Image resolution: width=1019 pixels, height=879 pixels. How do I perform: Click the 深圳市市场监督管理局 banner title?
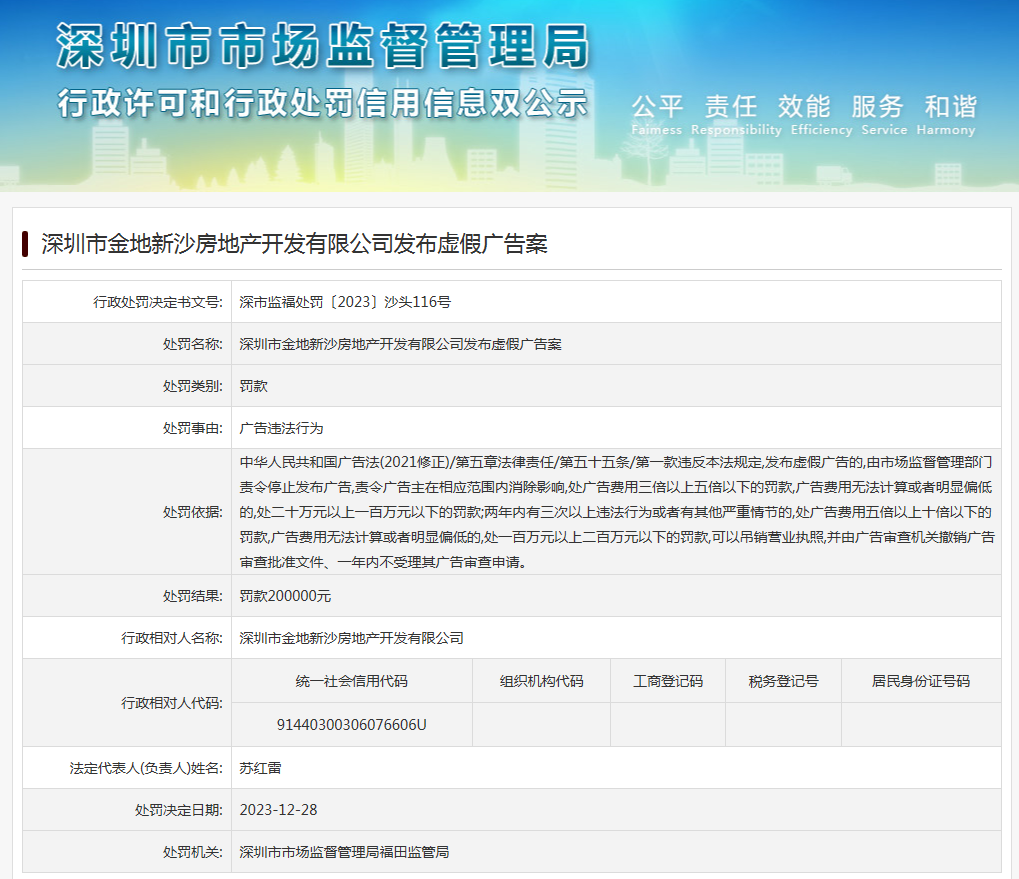(x=322, y=47)
